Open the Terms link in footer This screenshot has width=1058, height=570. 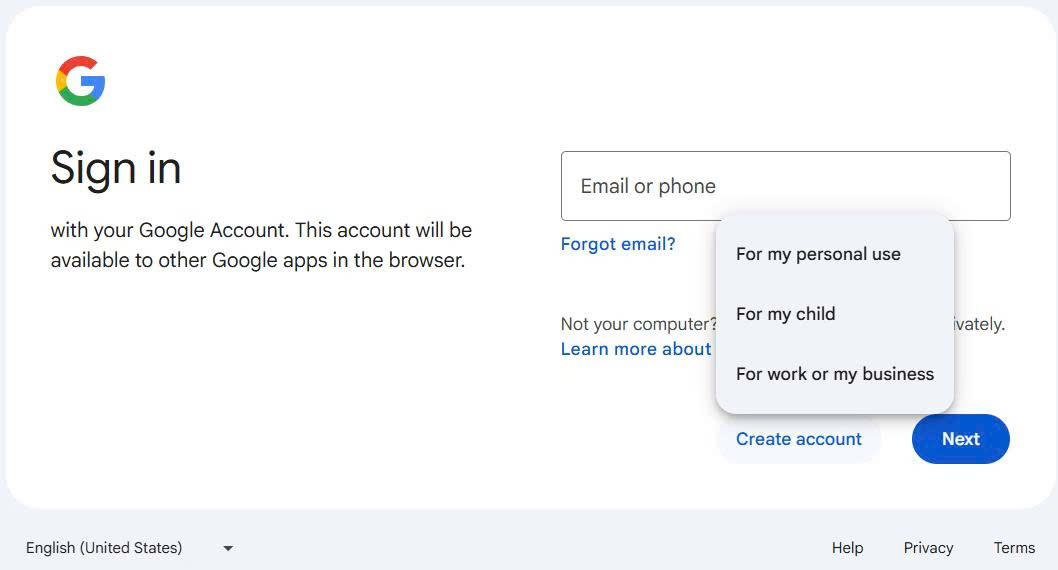pyautogui.click(x=1014, y=548)
